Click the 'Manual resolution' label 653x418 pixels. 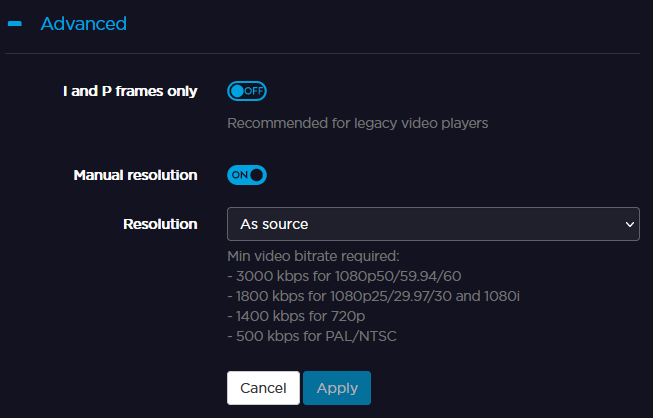click(x=135, y=175)
